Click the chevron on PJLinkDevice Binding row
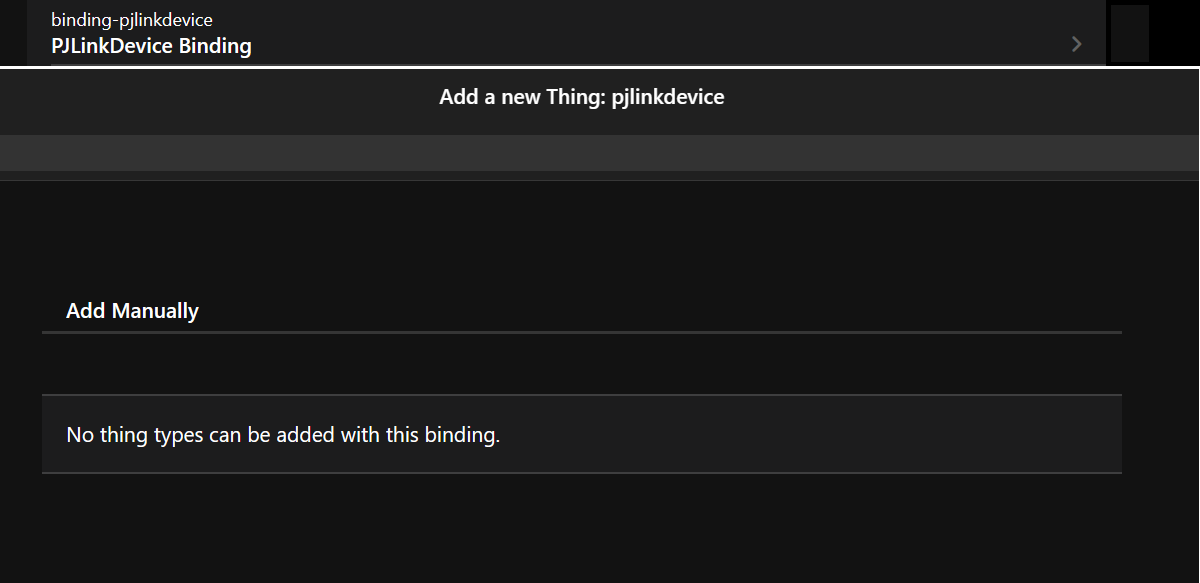The image size is (1200, 583). tap(1076, 44)
